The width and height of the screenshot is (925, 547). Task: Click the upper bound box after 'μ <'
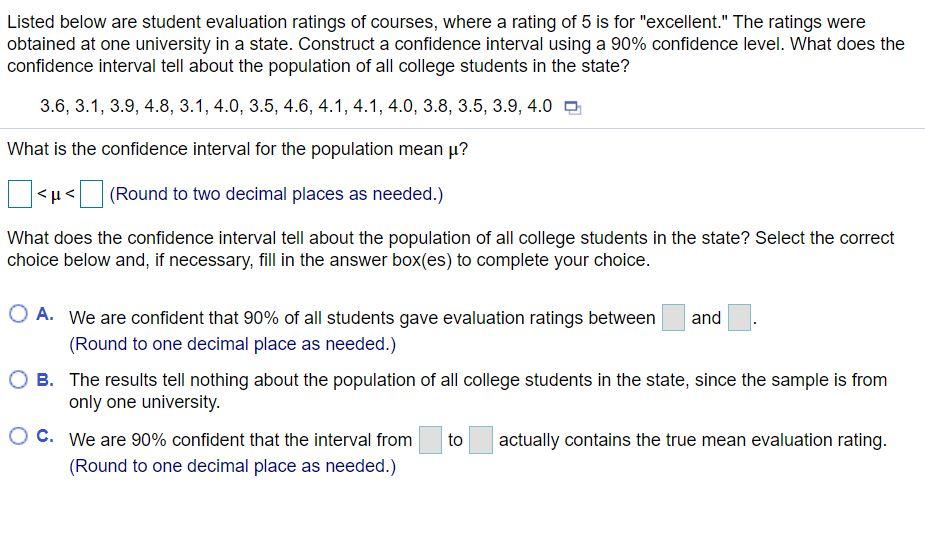pos(91,193)
